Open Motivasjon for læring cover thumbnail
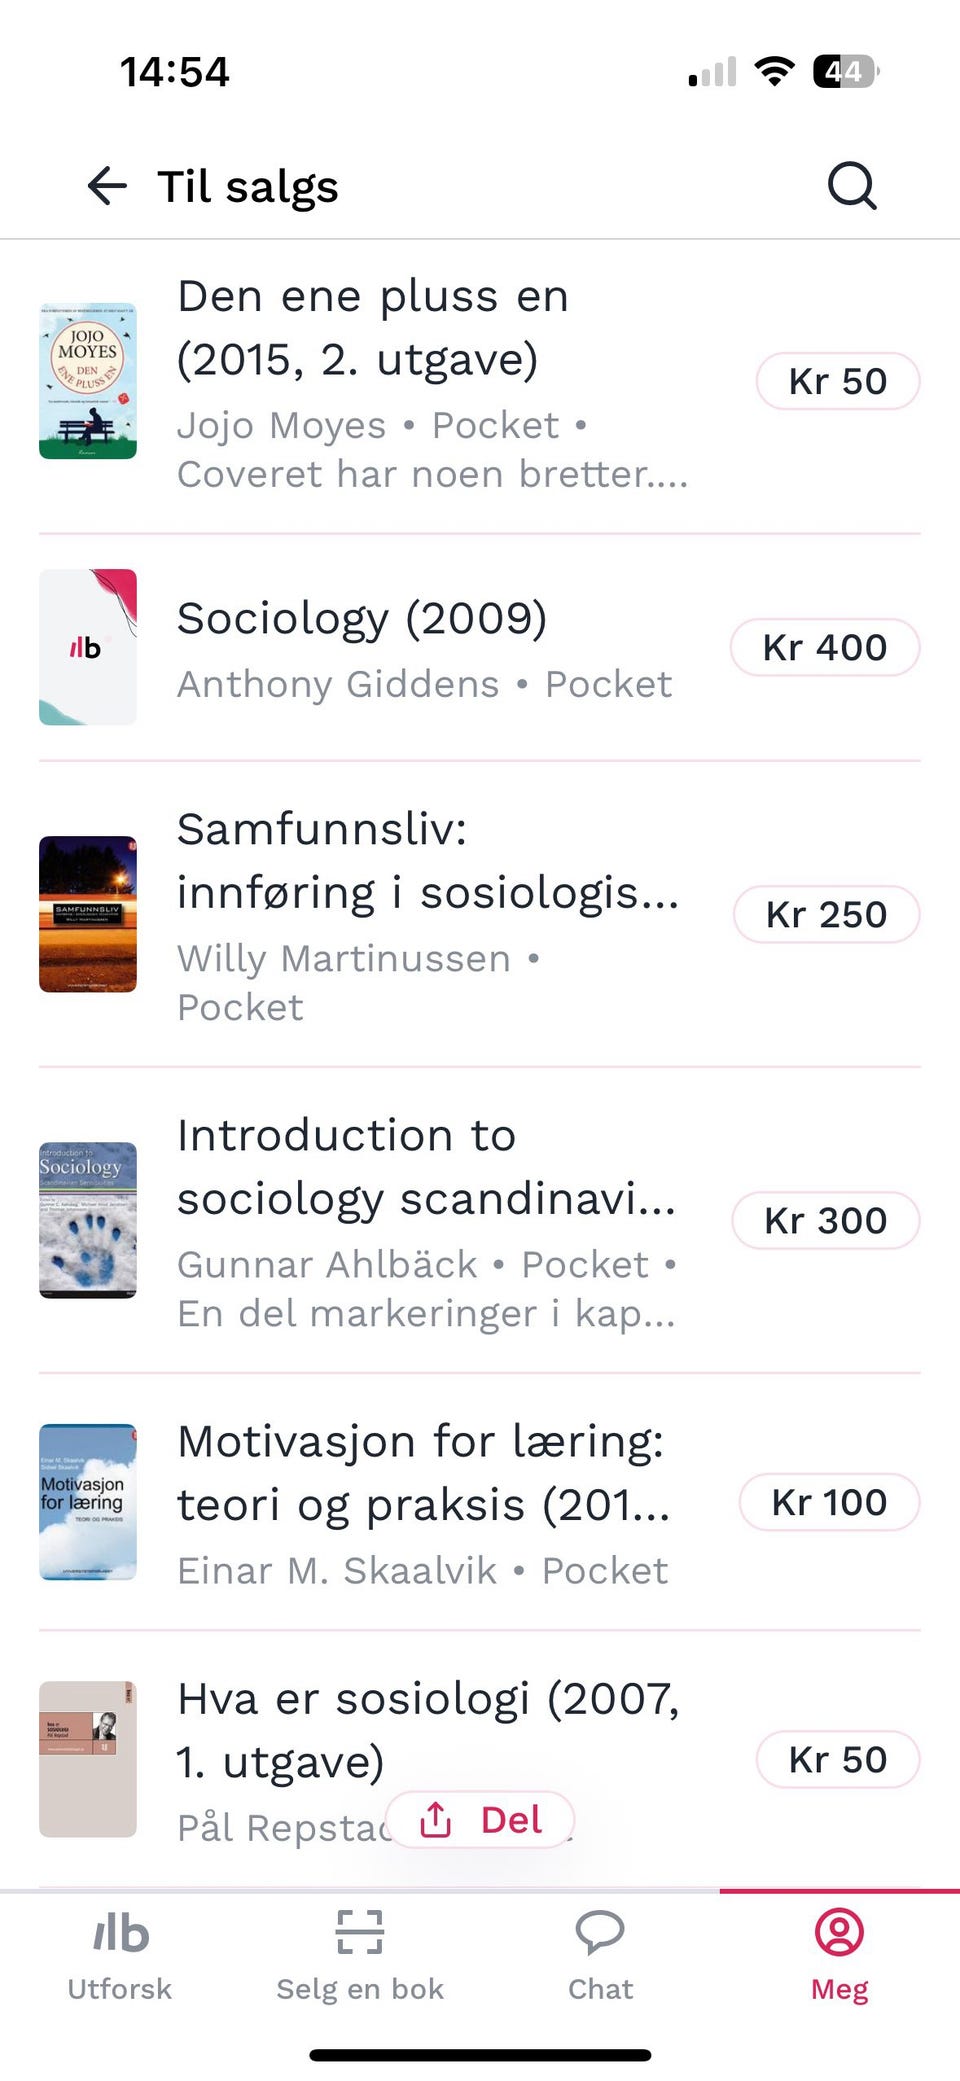The width and height of the screenshot is (960, 2081). point(88,1502)
